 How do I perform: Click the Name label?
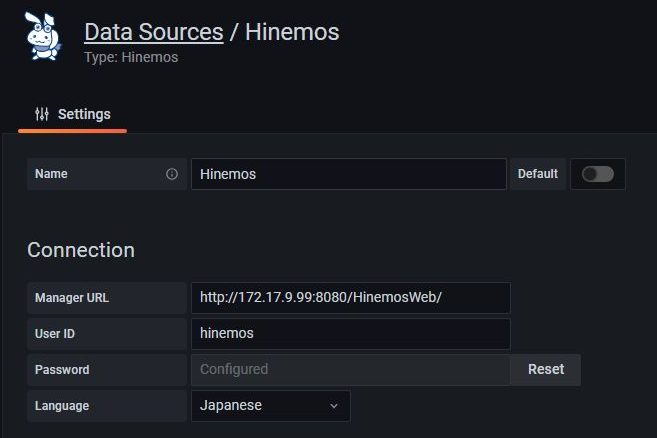[51, 174]
